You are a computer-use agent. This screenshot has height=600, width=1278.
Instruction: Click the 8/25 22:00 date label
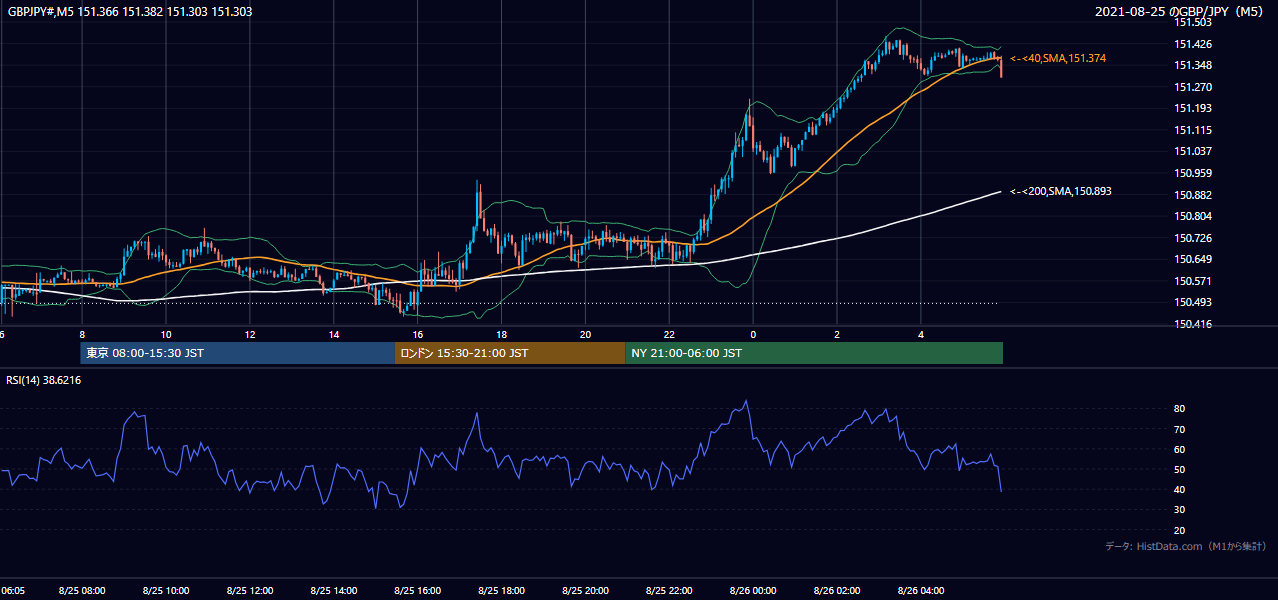tap(669, 591)
